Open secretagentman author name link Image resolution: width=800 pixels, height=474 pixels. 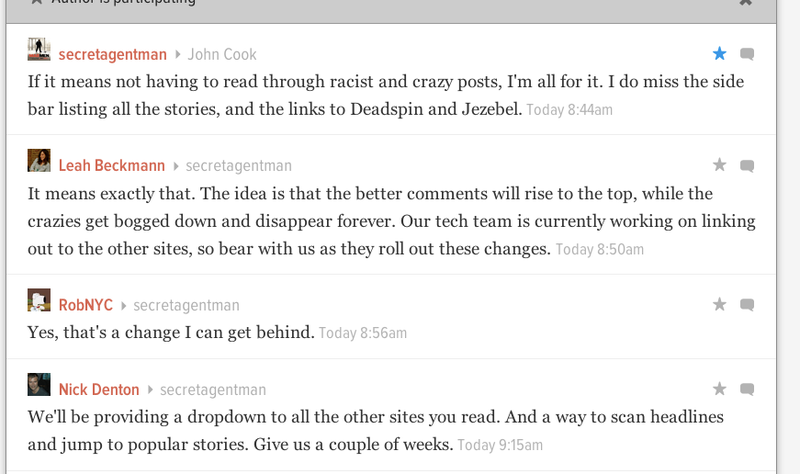[x=113, y=54]
